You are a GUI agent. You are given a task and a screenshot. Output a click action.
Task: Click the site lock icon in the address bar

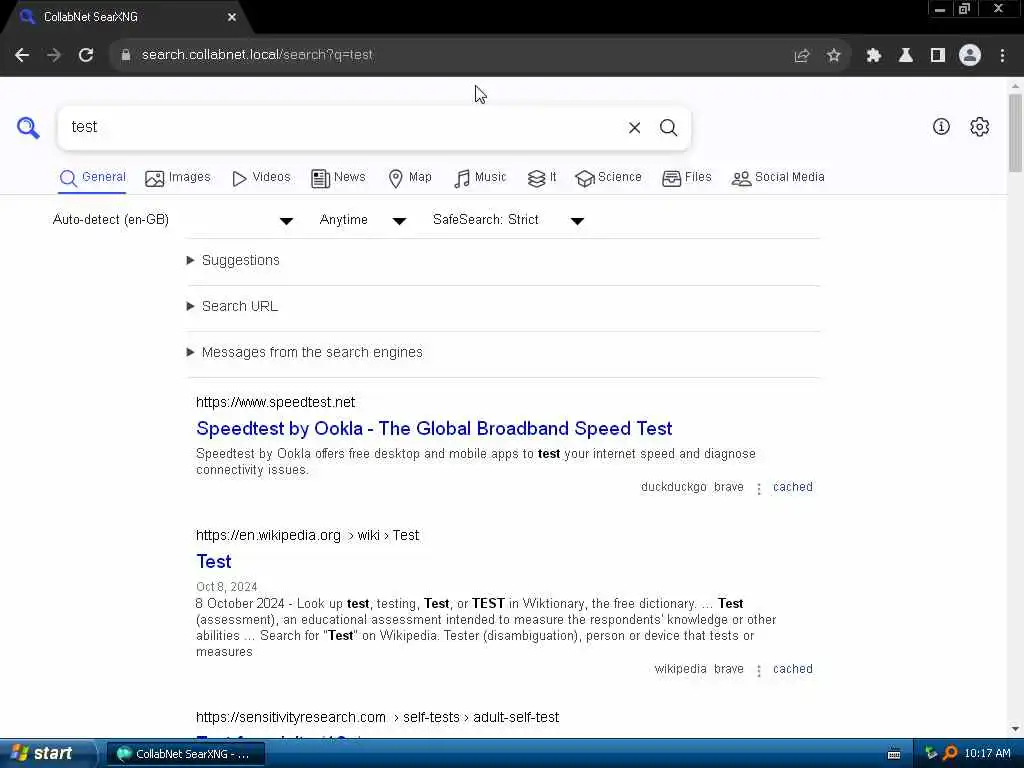125,55
